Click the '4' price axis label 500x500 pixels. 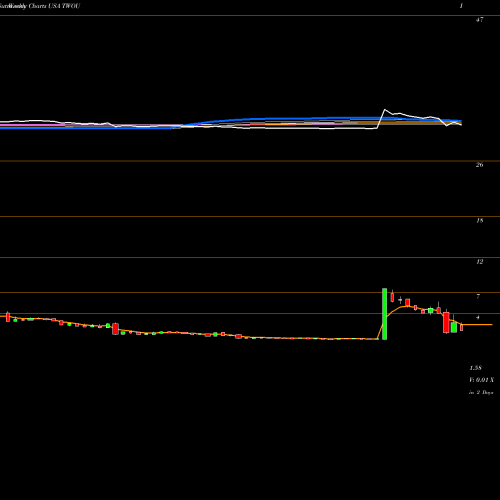pyautogui.click(x=478, y=318)
